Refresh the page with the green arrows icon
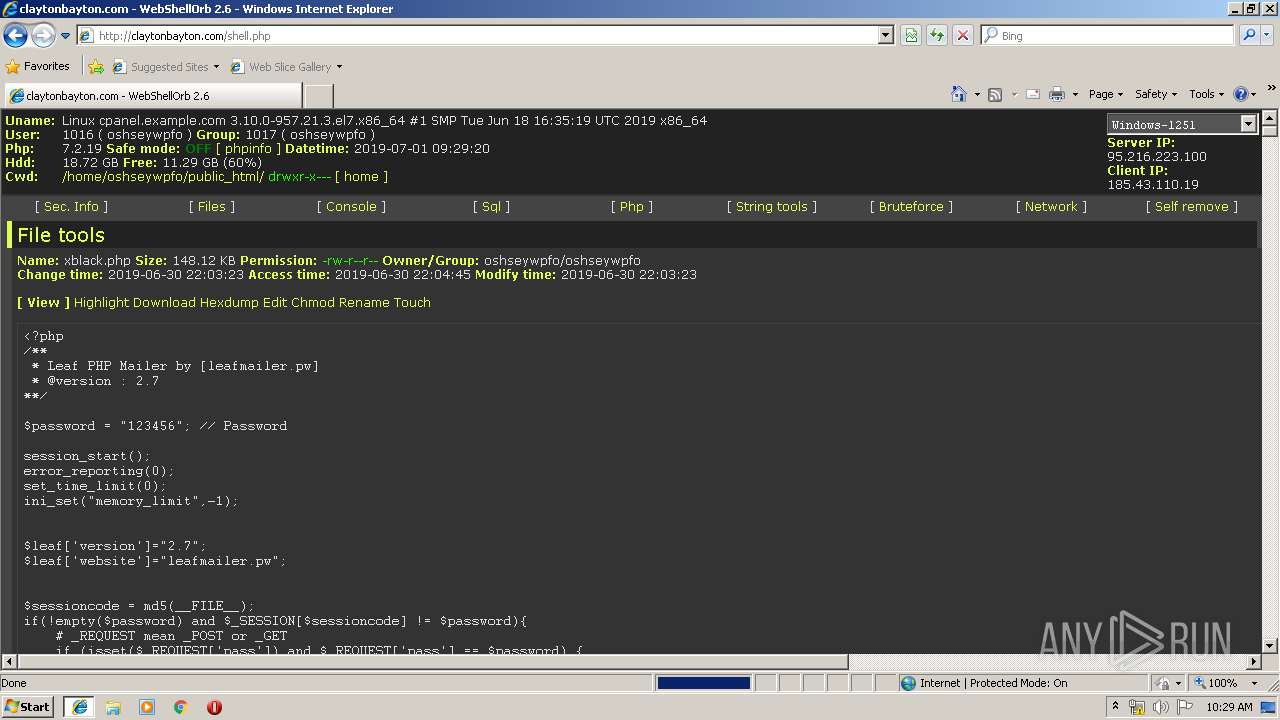 pos(937,36)
